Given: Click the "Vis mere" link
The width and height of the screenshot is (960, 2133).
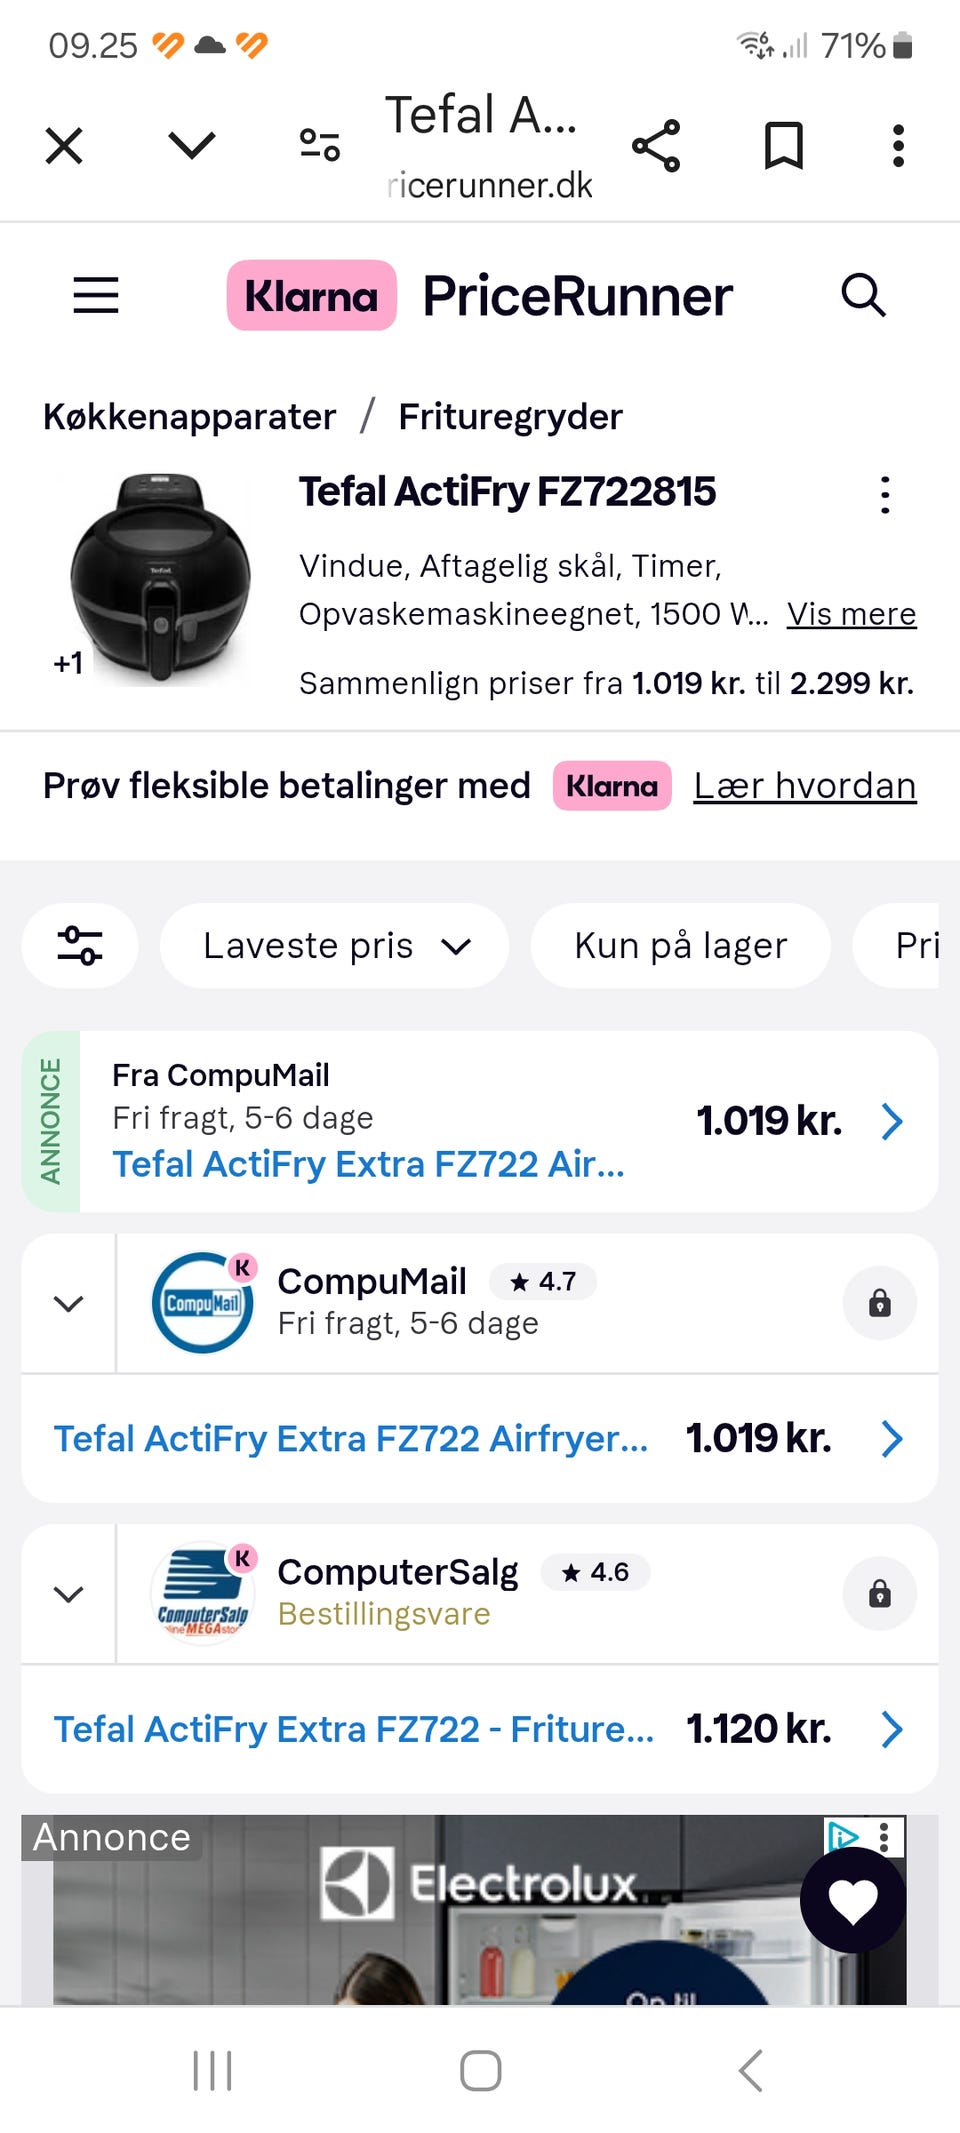Looking at the screenshot, I should point(851,613).
